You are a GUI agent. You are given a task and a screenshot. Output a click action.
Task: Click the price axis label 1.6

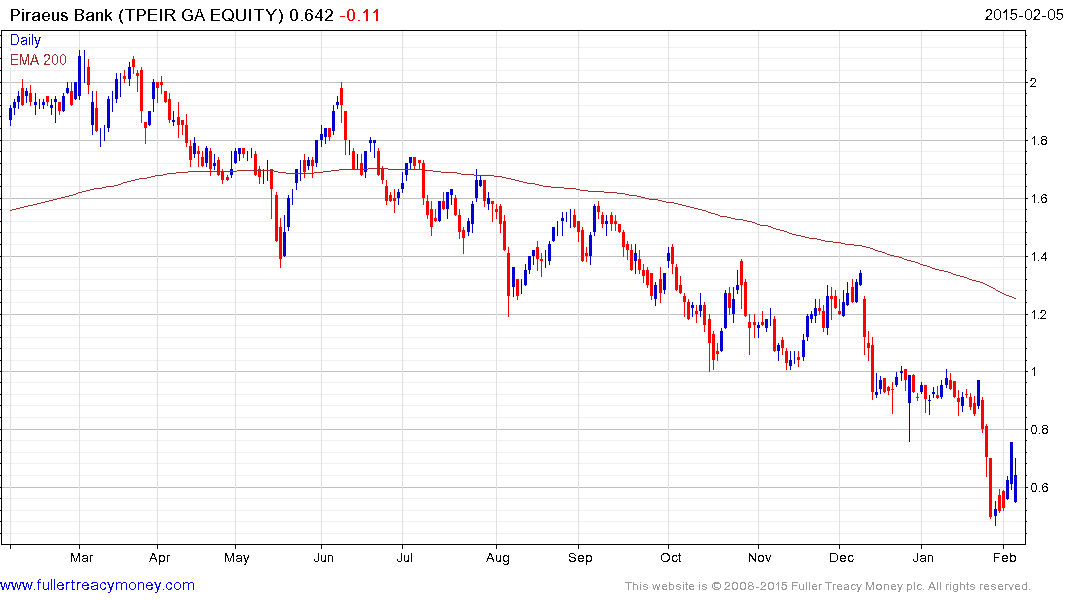click(x=1039, y=199)
